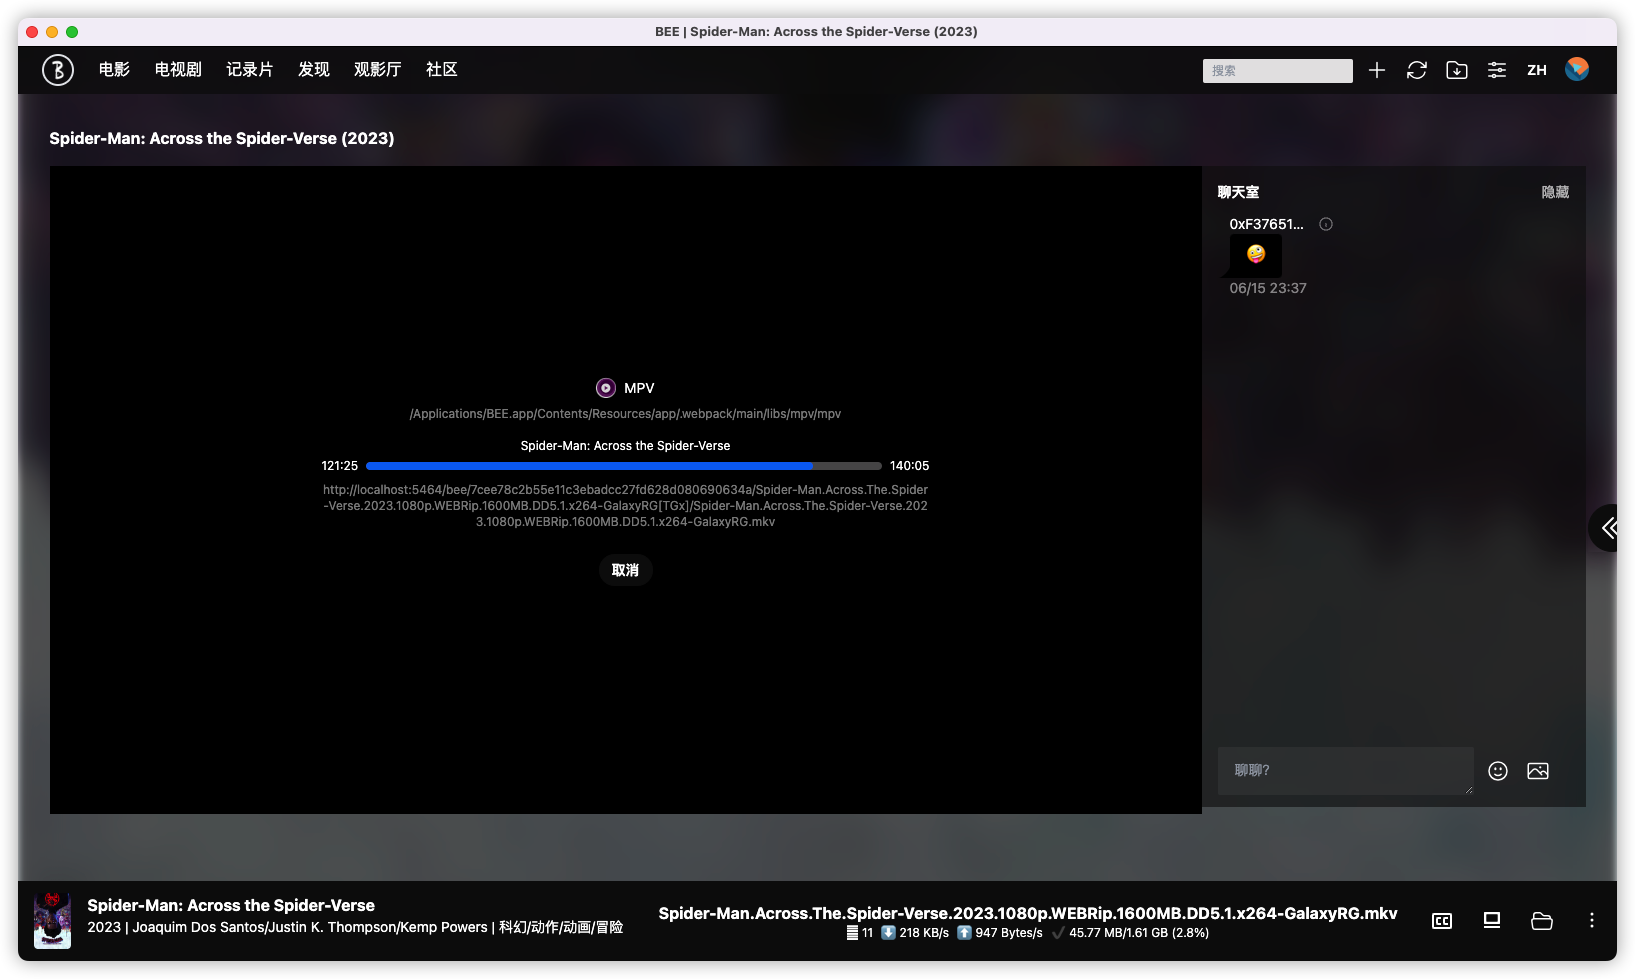Open the ZH language dropdown
1635x979 pixels.
(1537, 70)
